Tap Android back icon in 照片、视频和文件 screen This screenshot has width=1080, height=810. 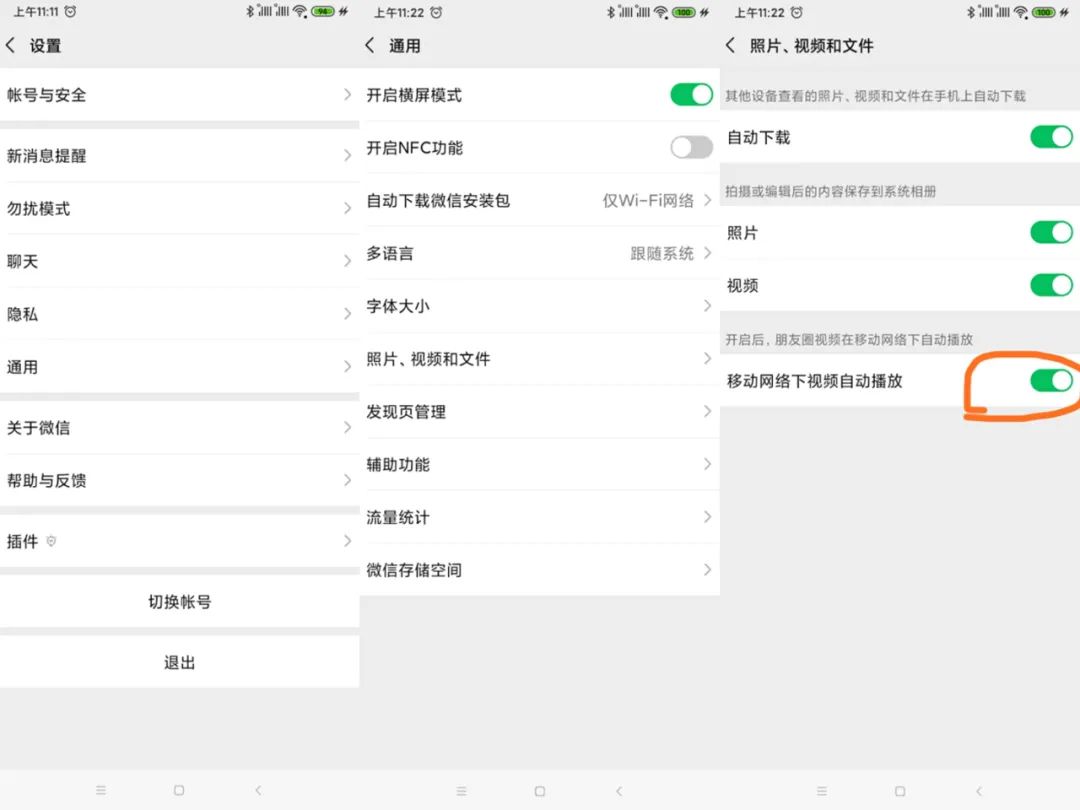[979, 791]
